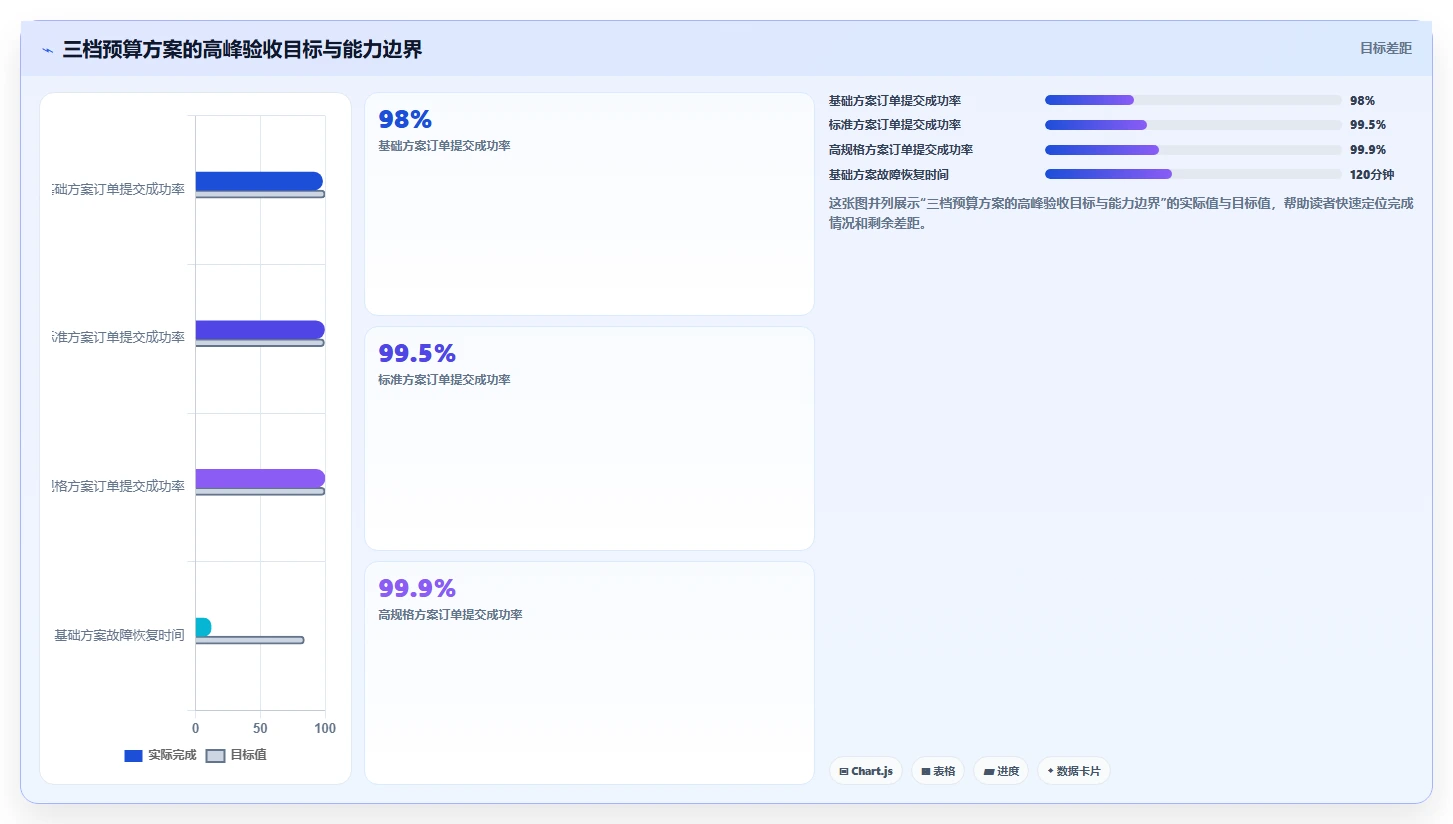Click the 基础方案故障恢复时间 progress list label
Image resolution: width=1453 pixels, height=824 pixels.
pos(889,174)
